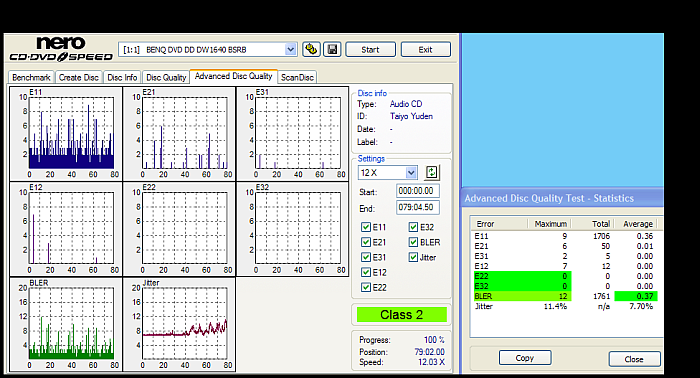700x378 pixels.
Task: Click Copy in the Statistics window
Action: [525, 358]
